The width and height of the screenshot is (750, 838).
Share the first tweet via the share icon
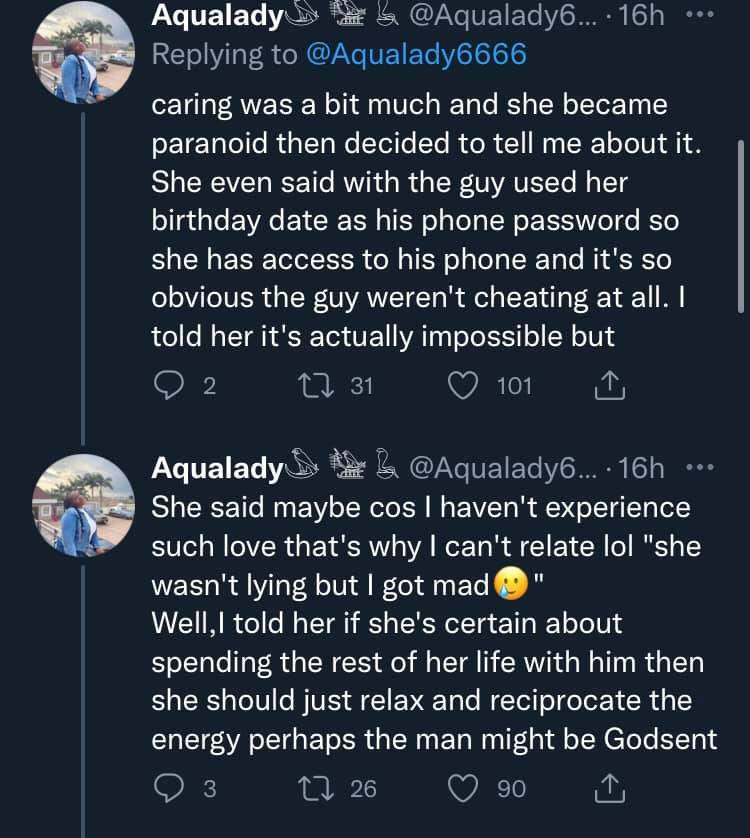[x=609, y=386]
